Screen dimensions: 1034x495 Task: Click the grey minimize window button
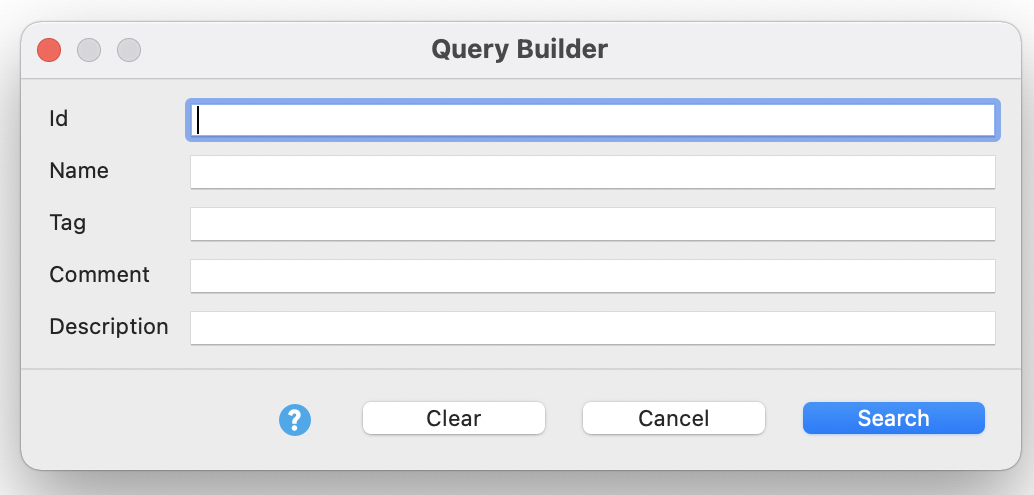coord(89,49)
